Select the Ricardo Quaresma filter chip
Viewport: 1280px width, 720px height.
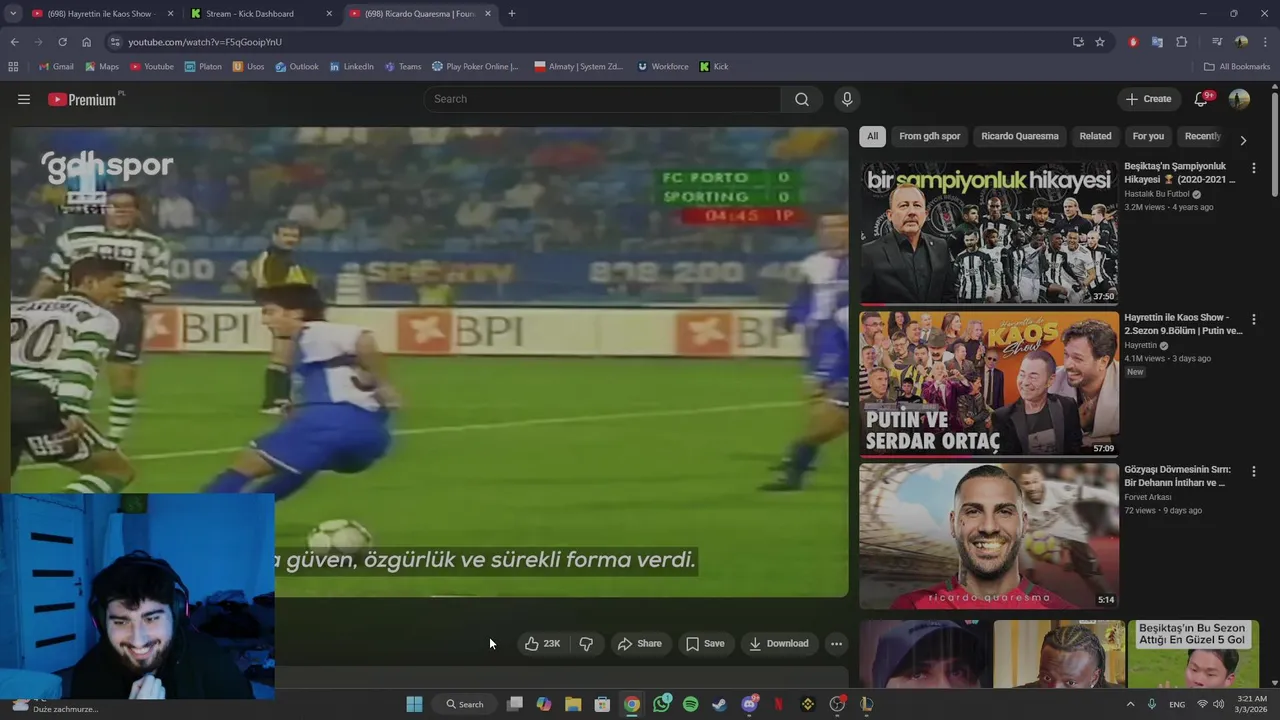click(1019, 136)
